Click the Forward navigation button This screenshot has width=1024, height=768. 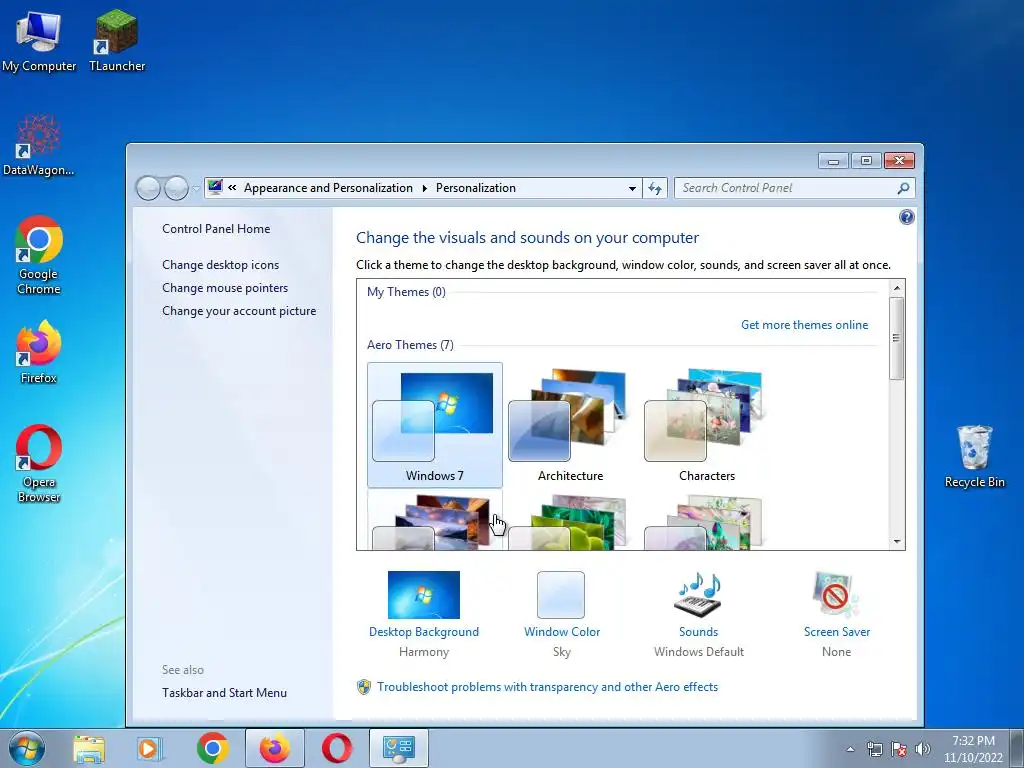[x=176, y=188]
